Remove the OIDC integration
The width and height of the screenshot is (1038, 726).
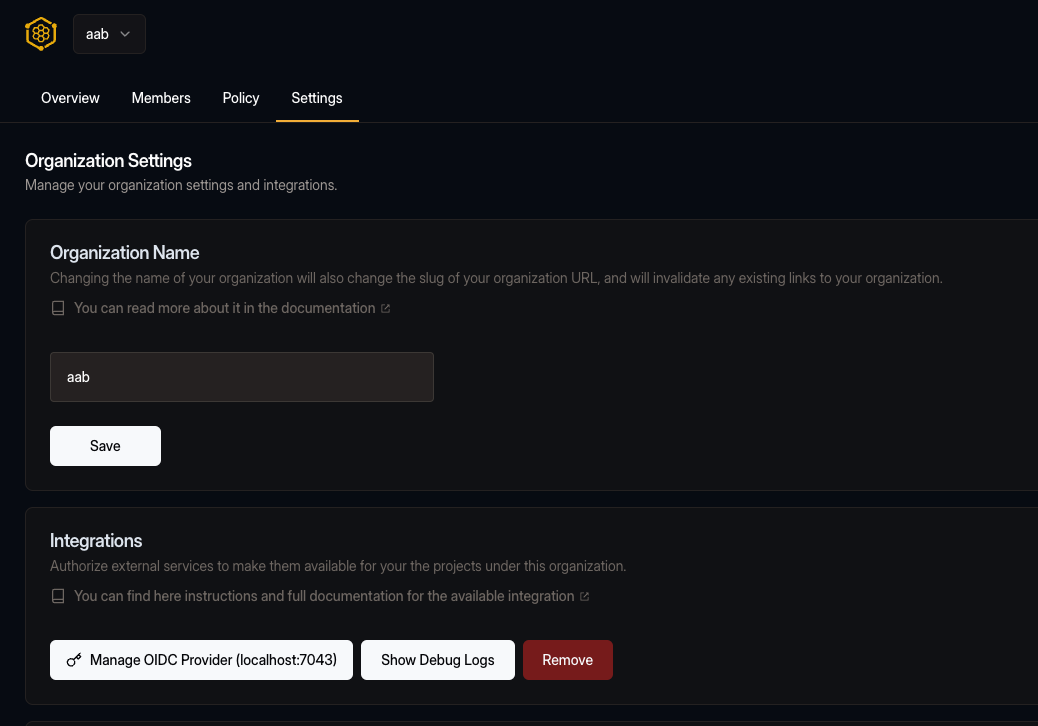click(x=567, y=660)
